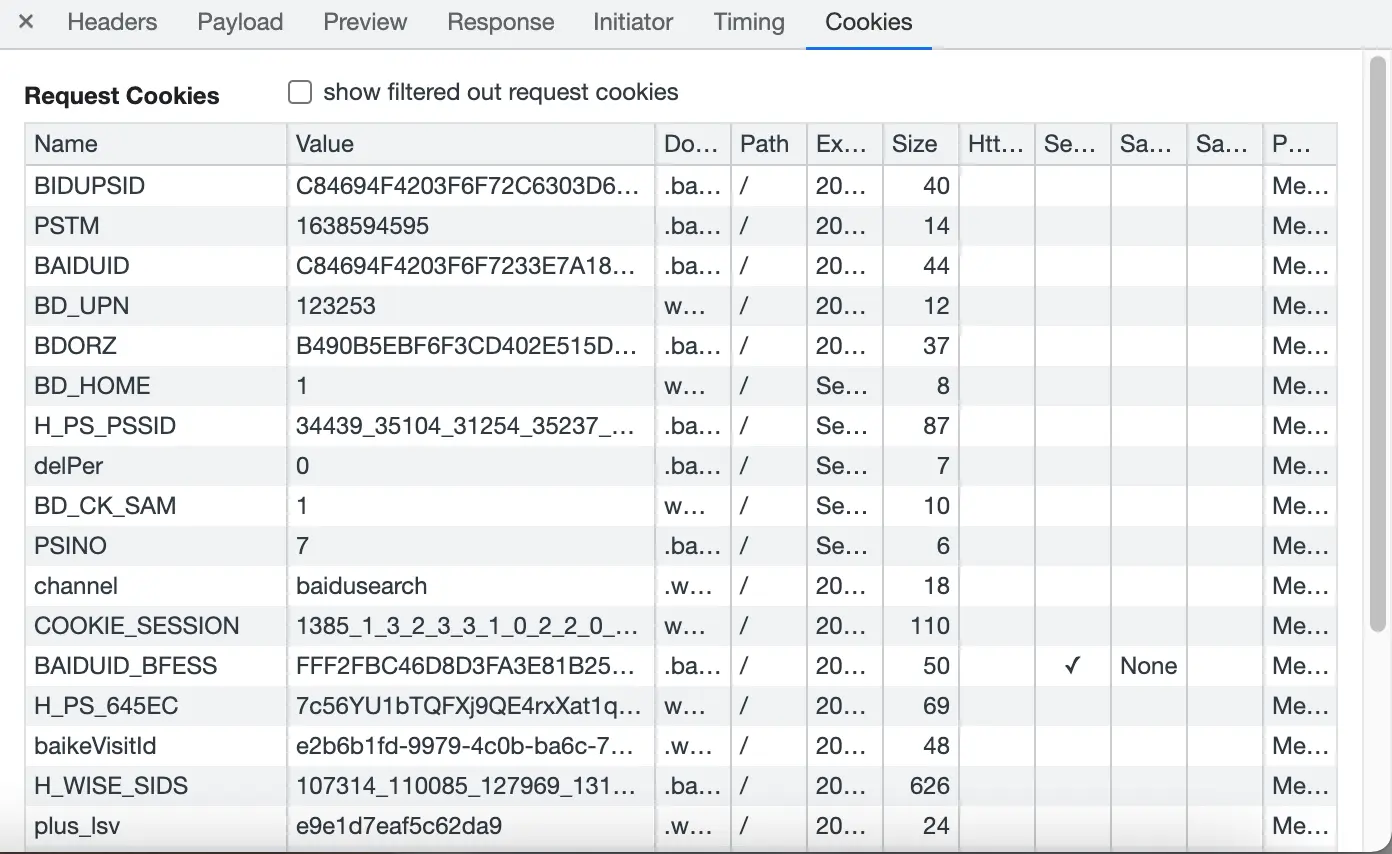Click the vertical scrollbar thumb
This screenshot has width=1392, height=854.
[x=1378, y=342]
